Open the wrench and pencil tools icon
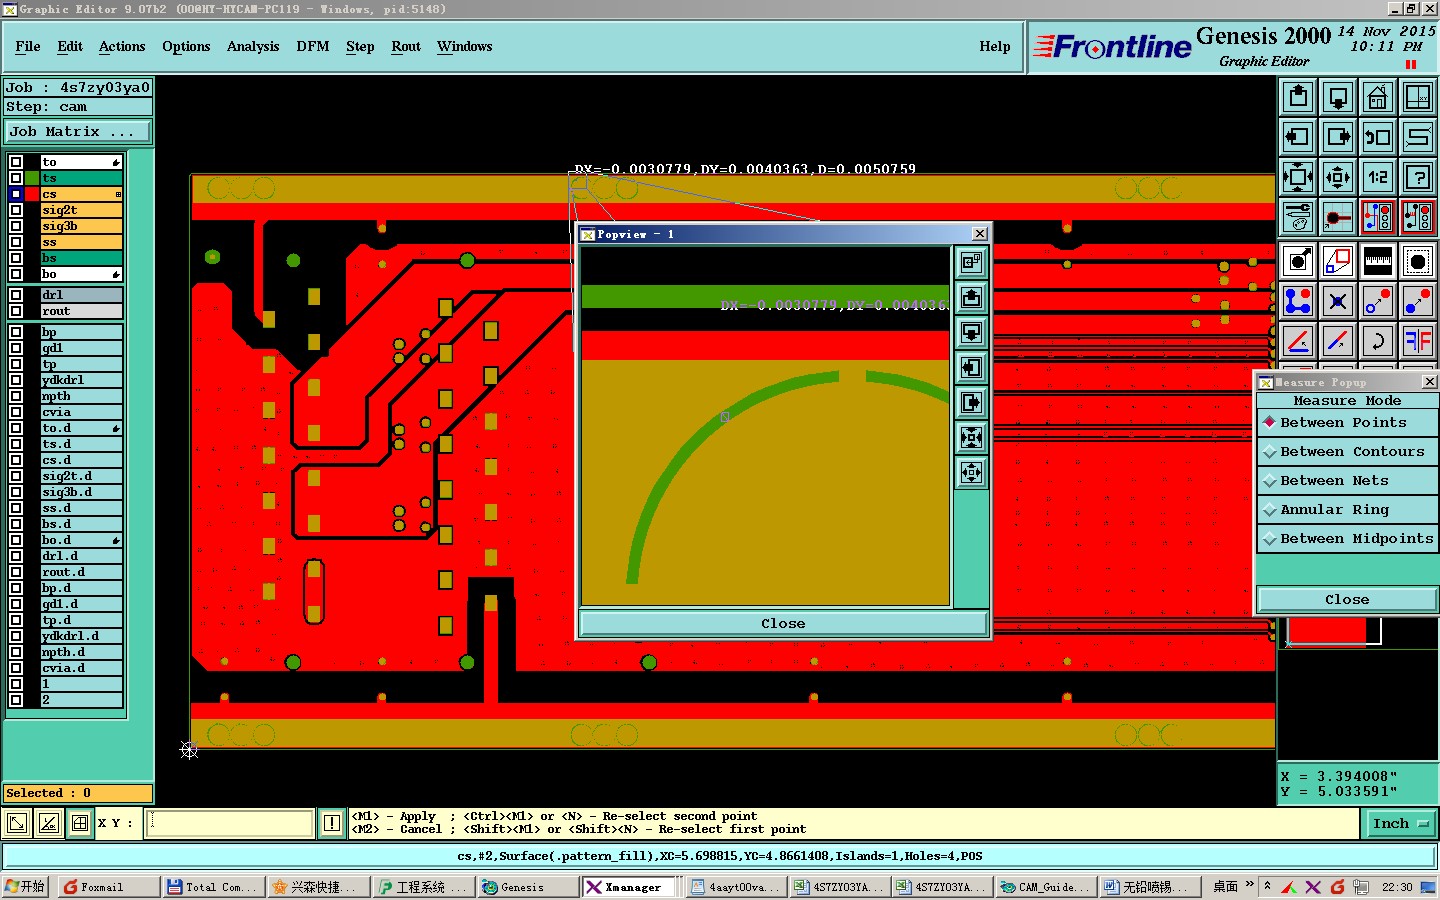This screenshot has width=1440, height=900. (1298, 217)
